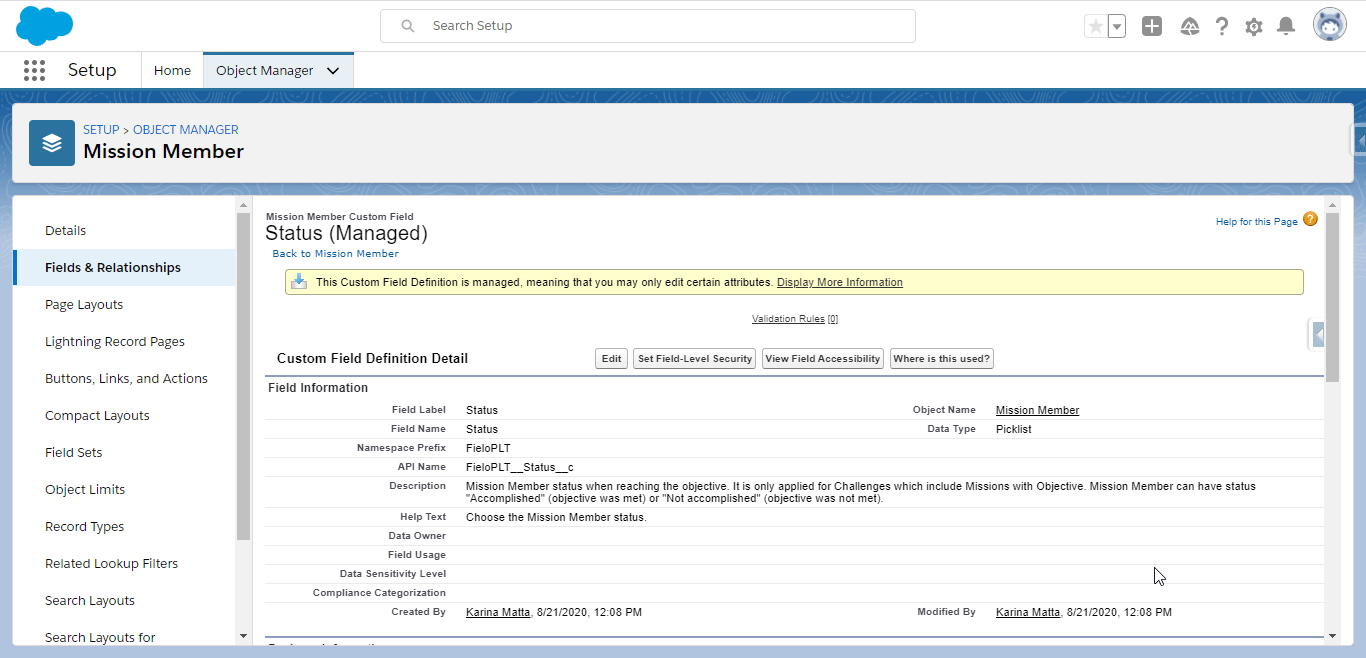Click Where is this used? button
The image size is (1366, 658).
[x=942, y=359]
